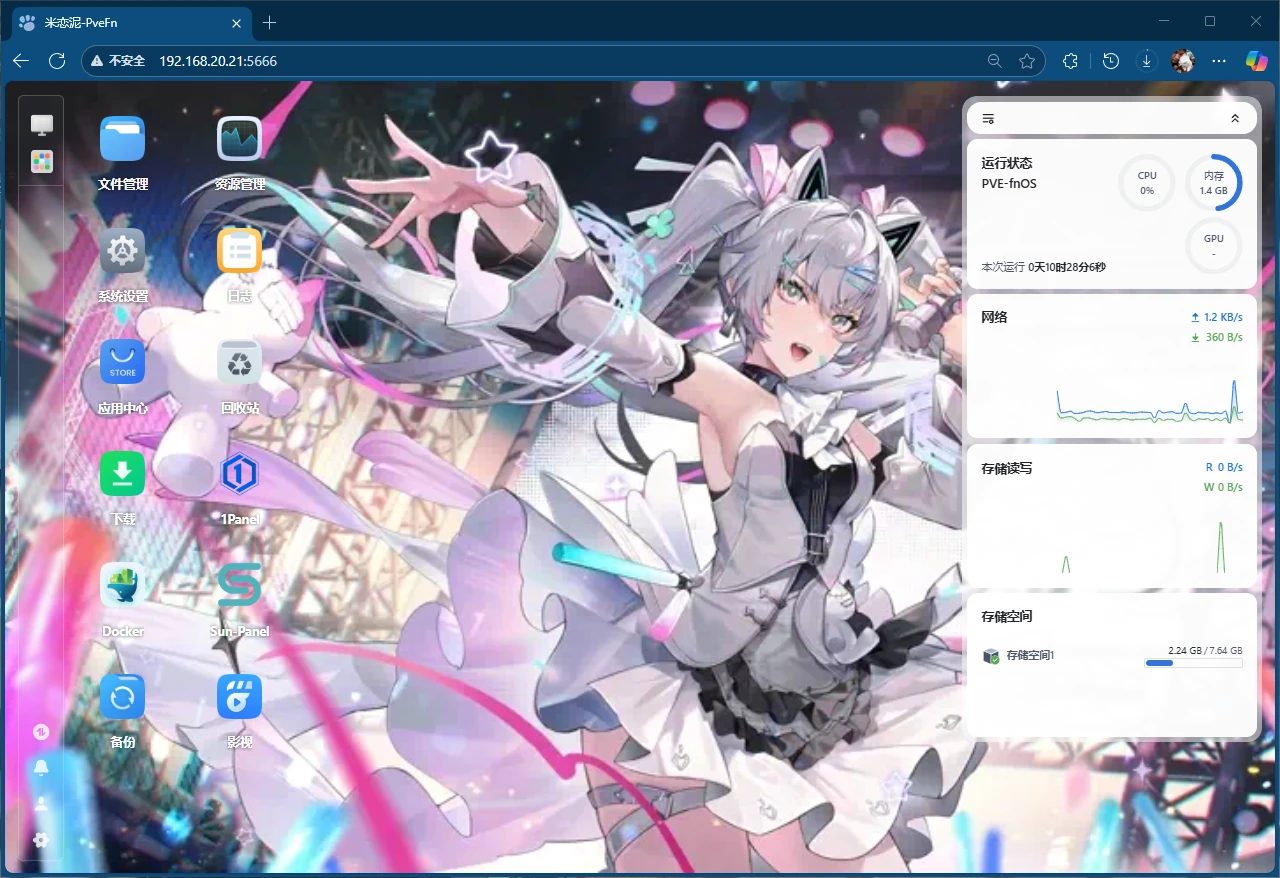Open the 备份 backup app
Screen dimensions: 1280x878
(123, 697)
